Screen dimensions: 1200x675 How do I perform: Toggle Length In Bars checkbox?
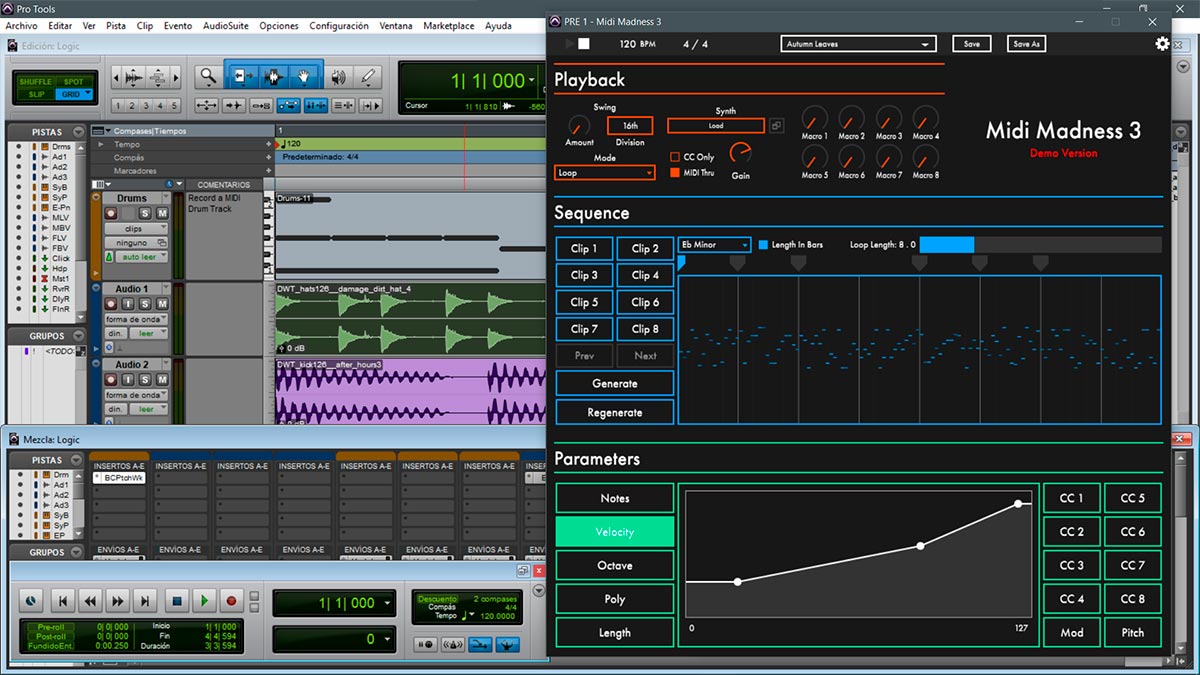763,244
